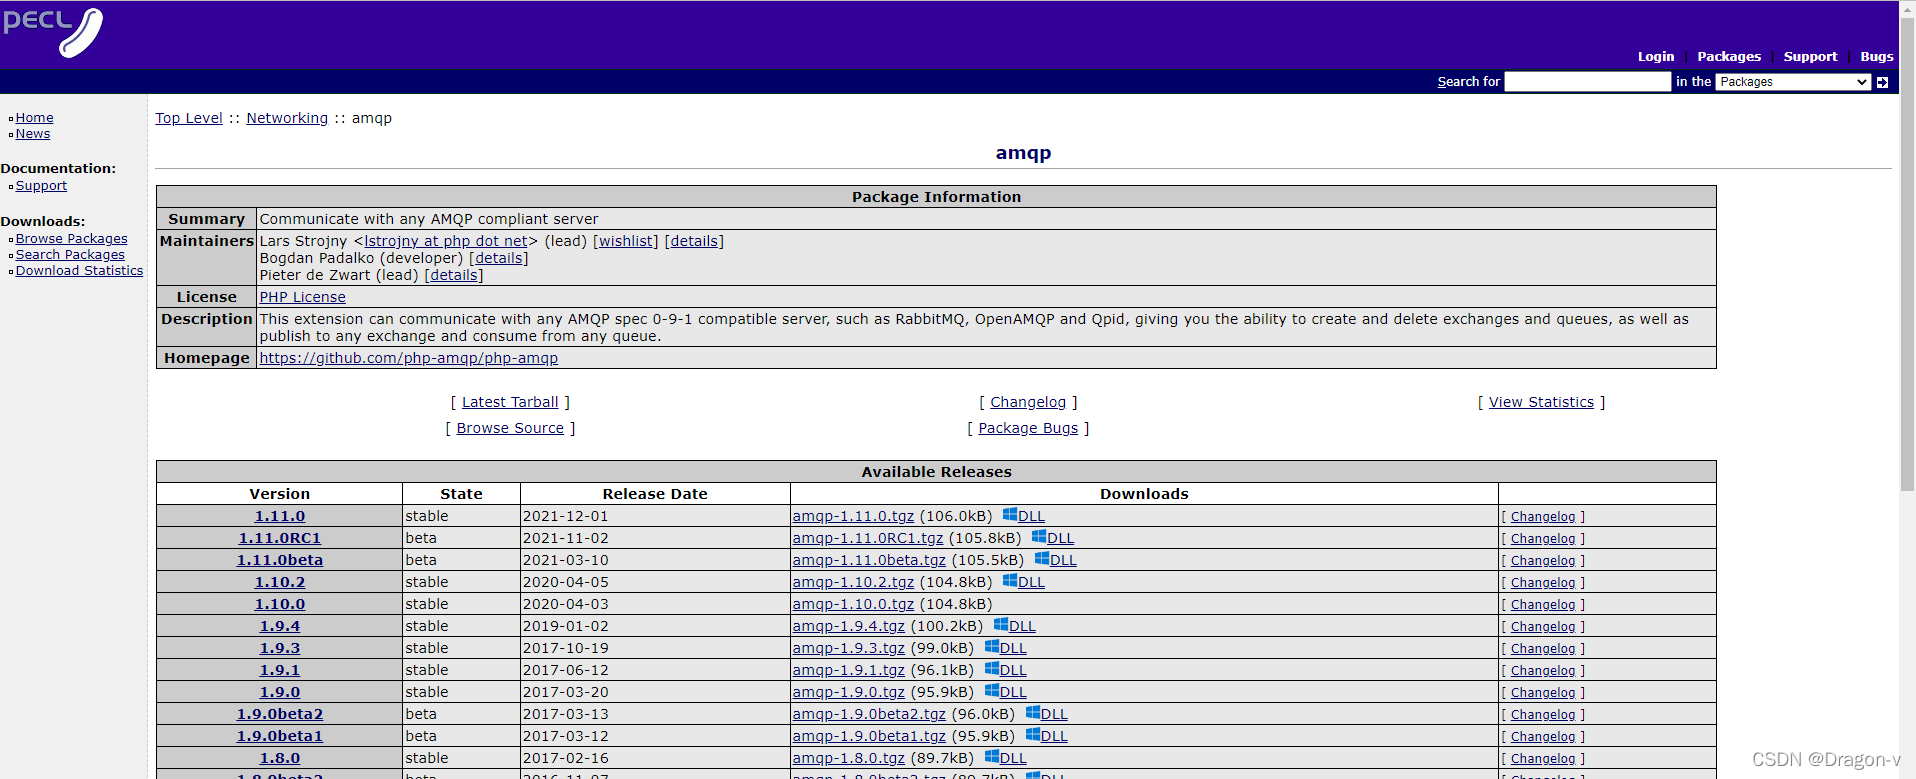Click Windows DLL icon for amqp-1.8.0
1916x779 pixels.
[992, 757]
